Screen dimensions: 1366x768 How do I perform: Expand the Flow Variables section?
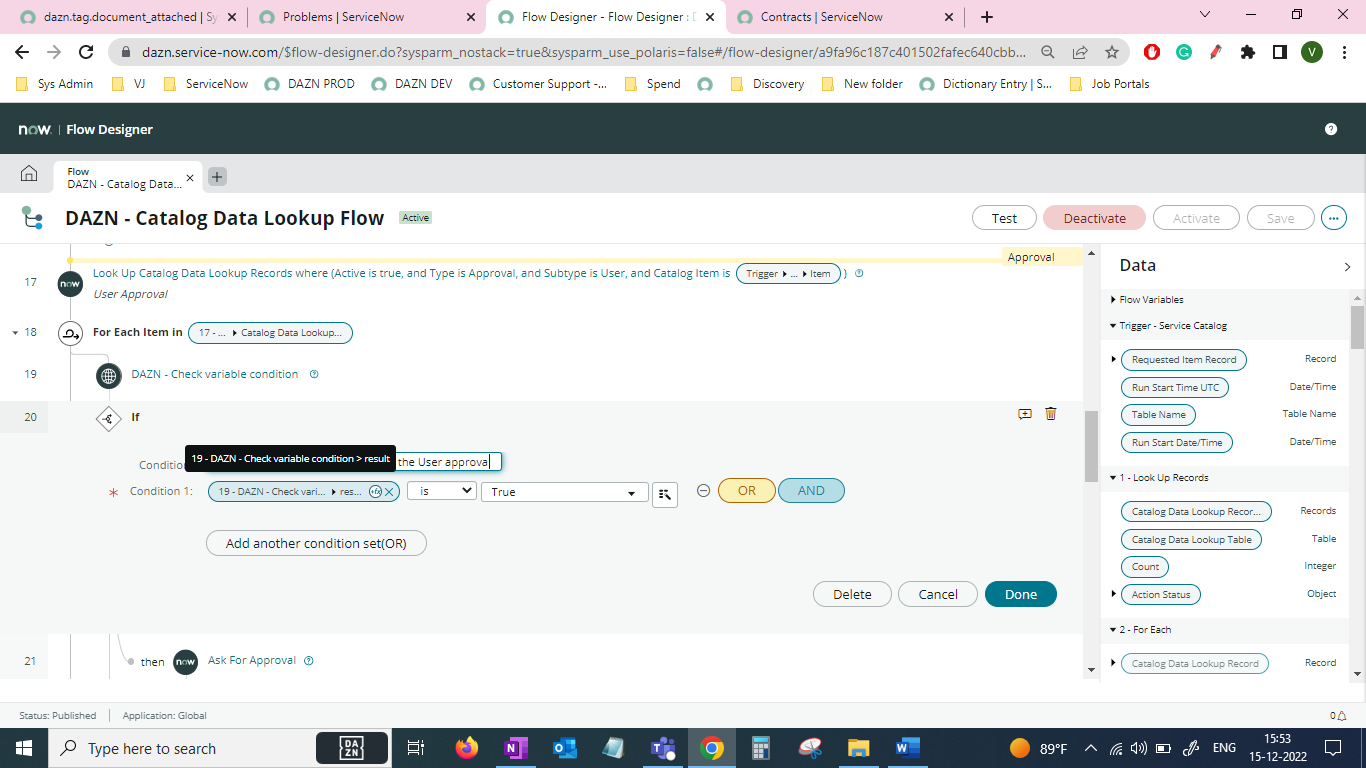coord(1113,299)
